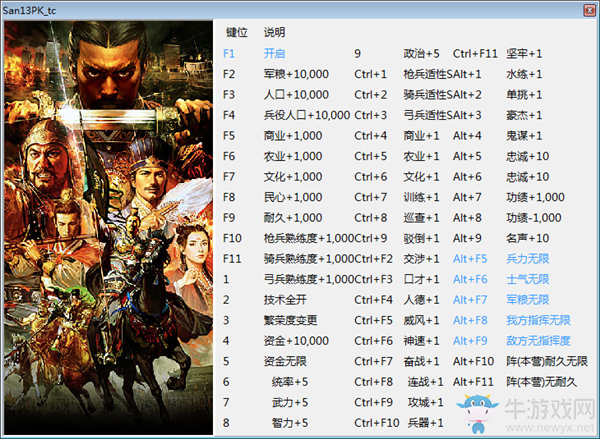Click the 人德+1 entry

click(x=421, y=300)
